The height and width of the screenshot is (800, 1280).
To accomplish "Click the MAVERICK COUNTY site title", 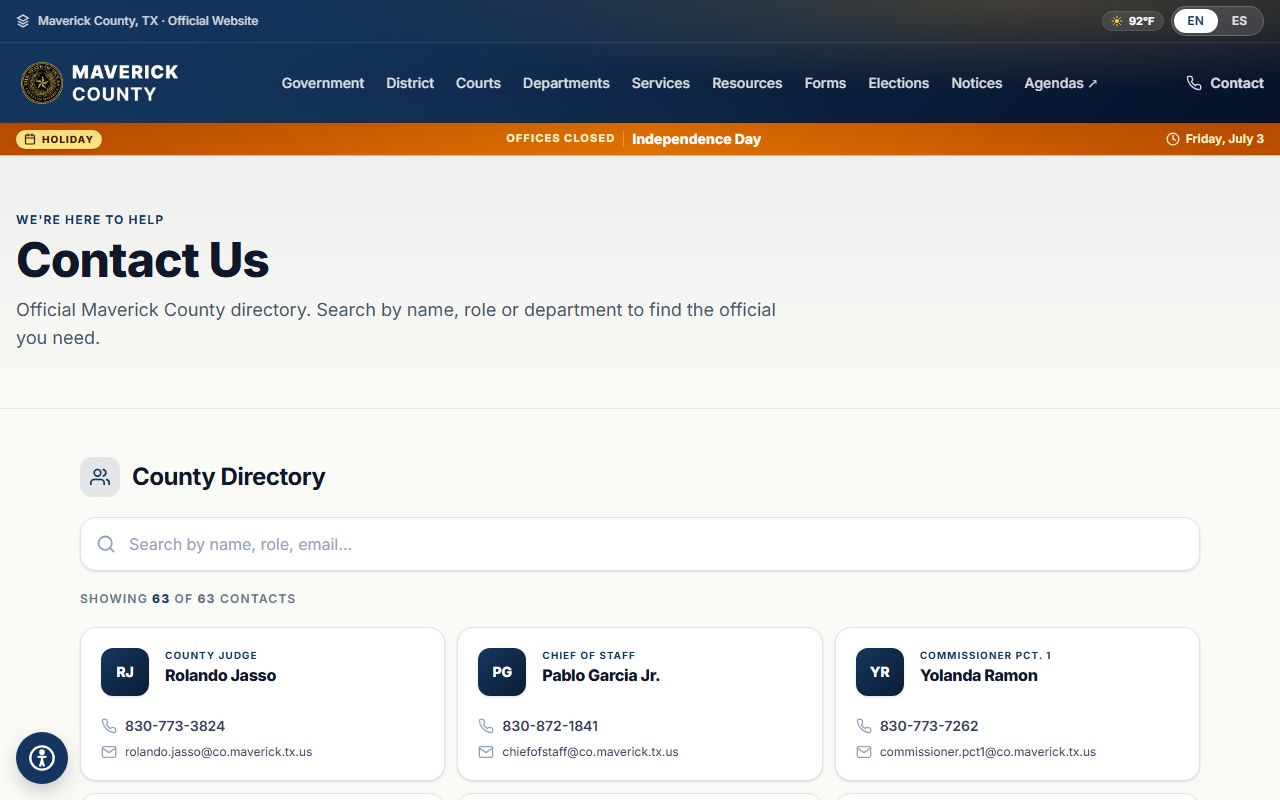I will click(125, 83).
